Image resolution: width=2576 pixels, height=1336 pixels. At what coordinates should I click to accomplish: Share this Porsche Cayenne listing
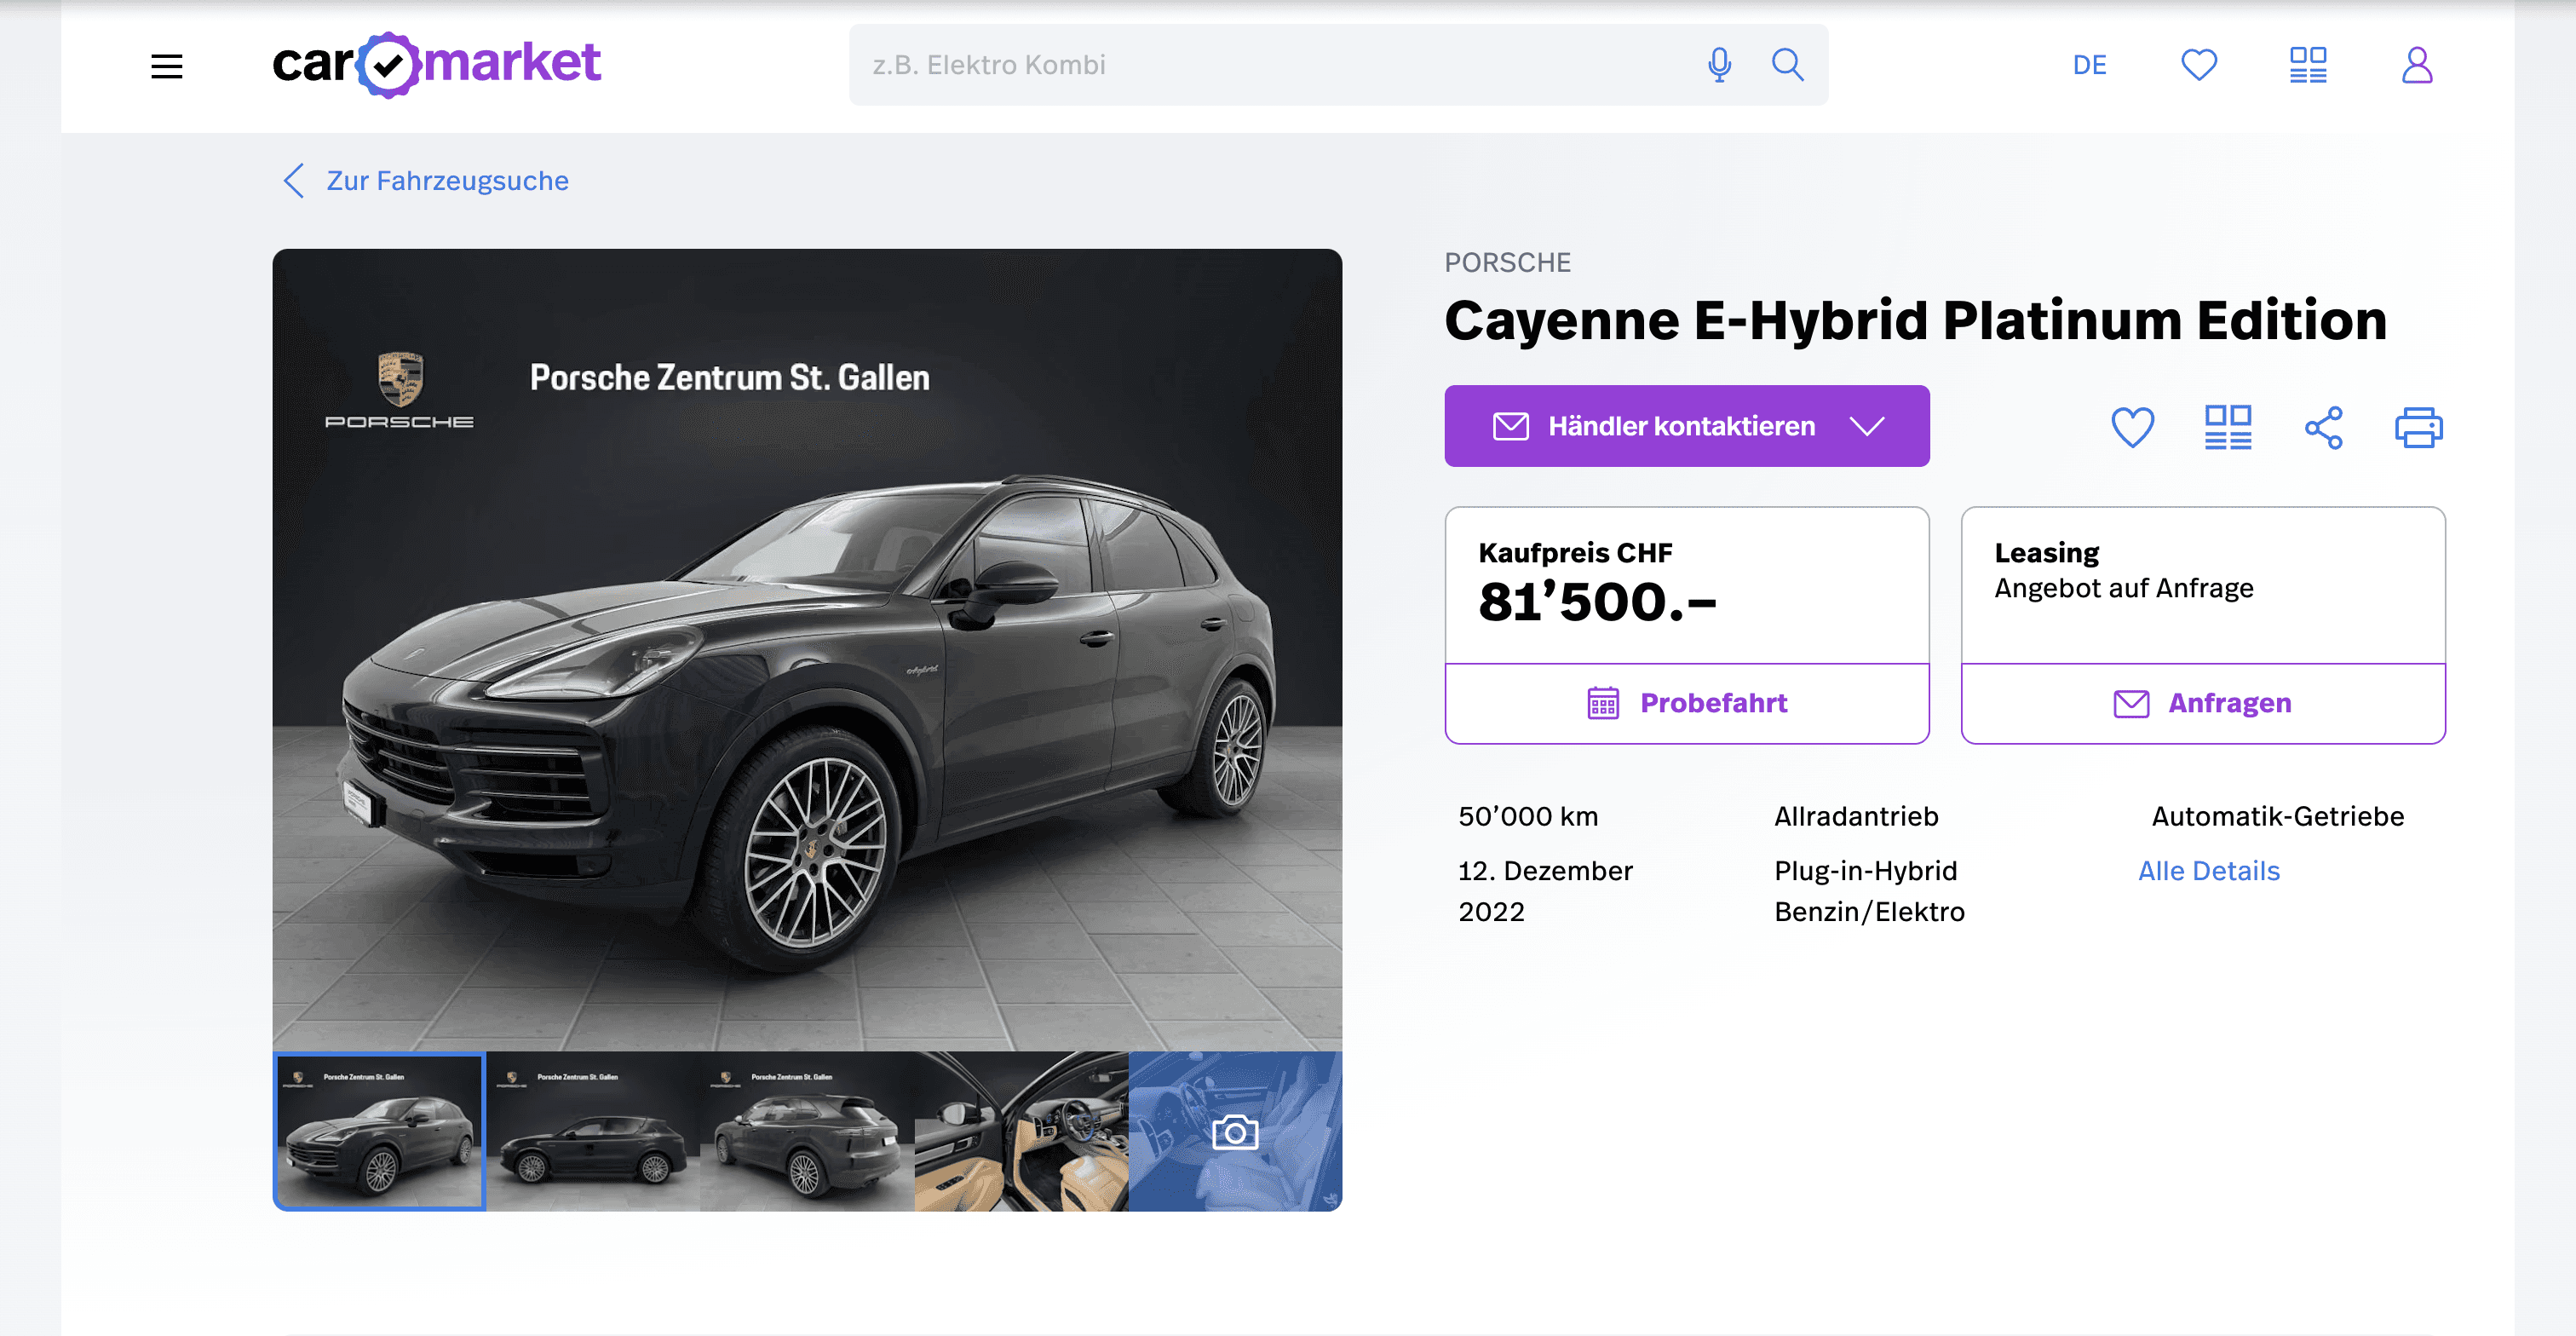tap(2323, 428)
